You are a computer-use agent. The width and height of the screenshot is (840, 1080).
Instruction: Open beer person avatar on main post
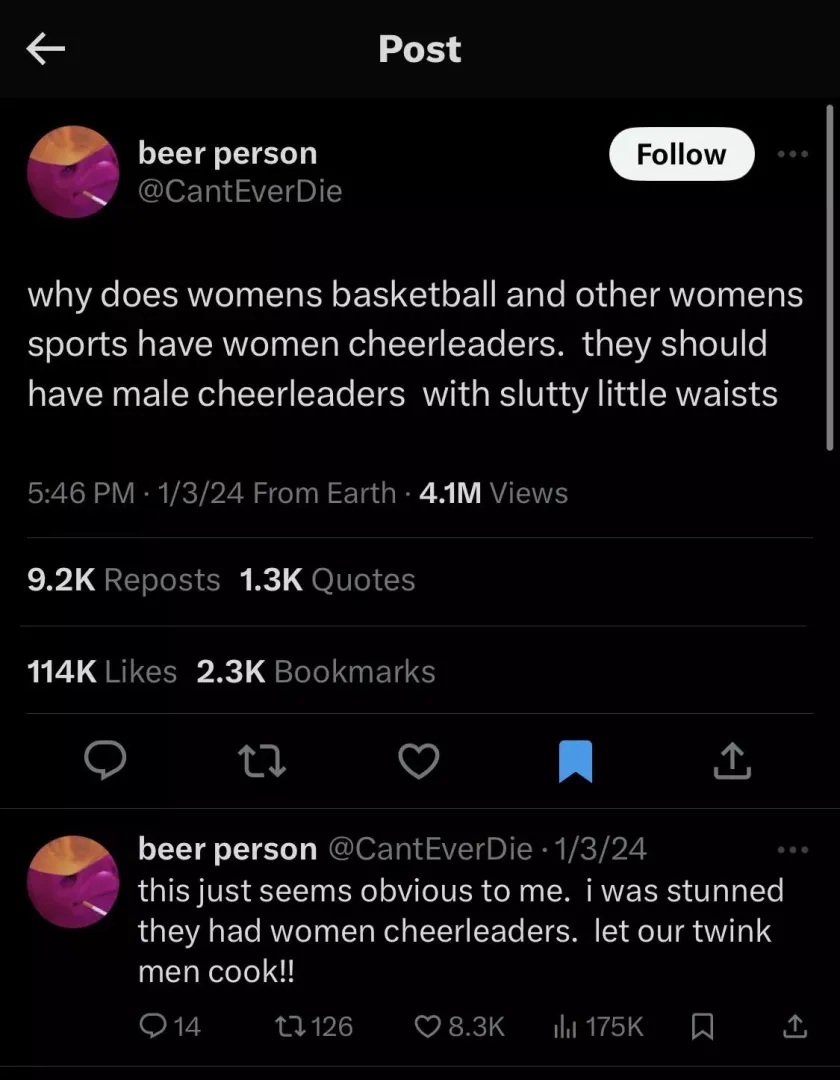click(x=73, y=172)
